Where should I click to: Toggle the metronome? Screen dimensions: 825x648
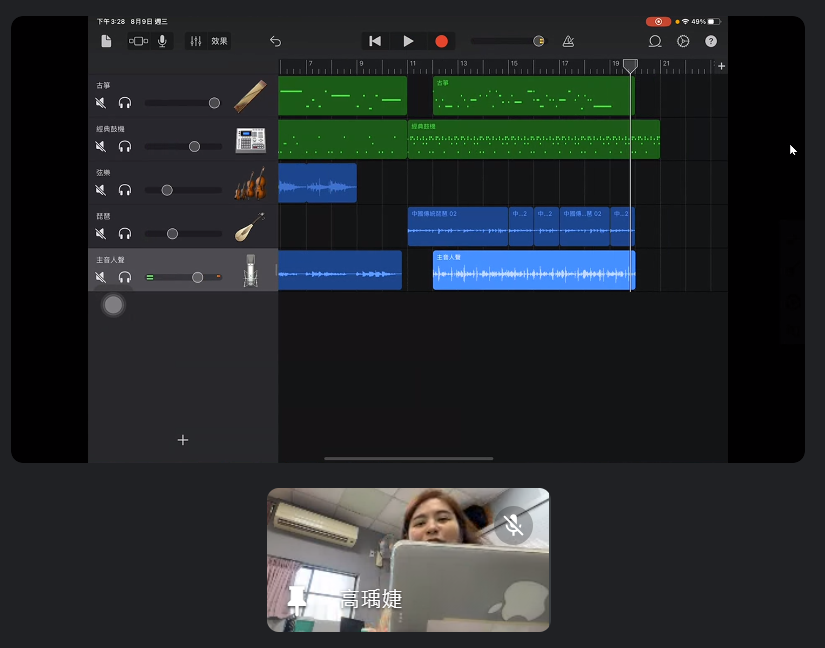[x=568, y=41]
